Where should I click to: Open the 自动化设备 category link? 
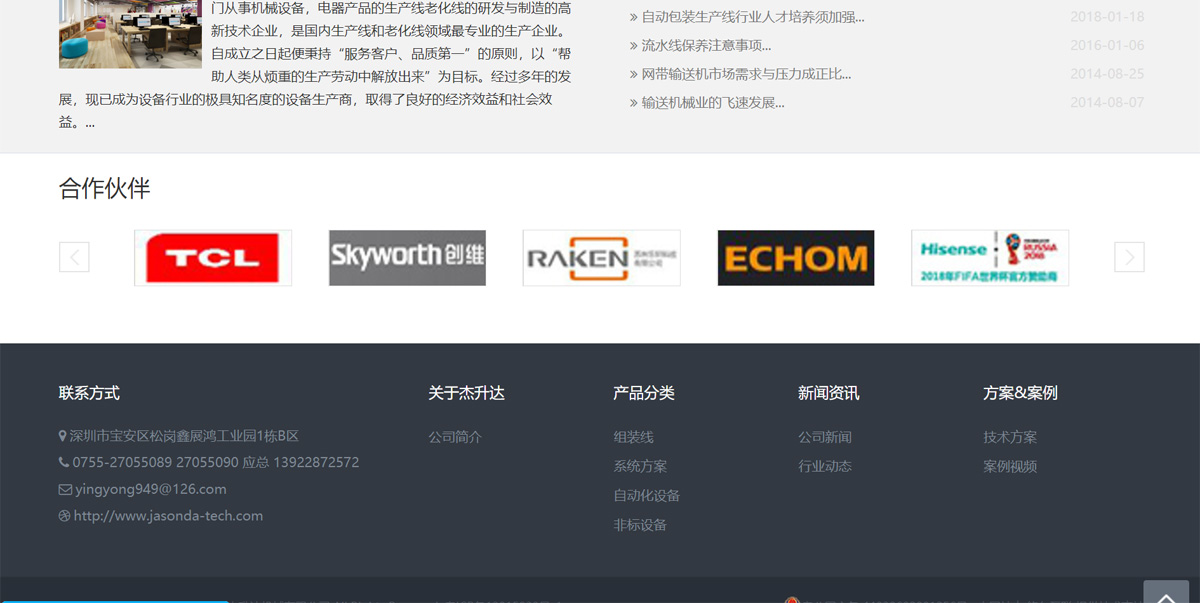646,495
